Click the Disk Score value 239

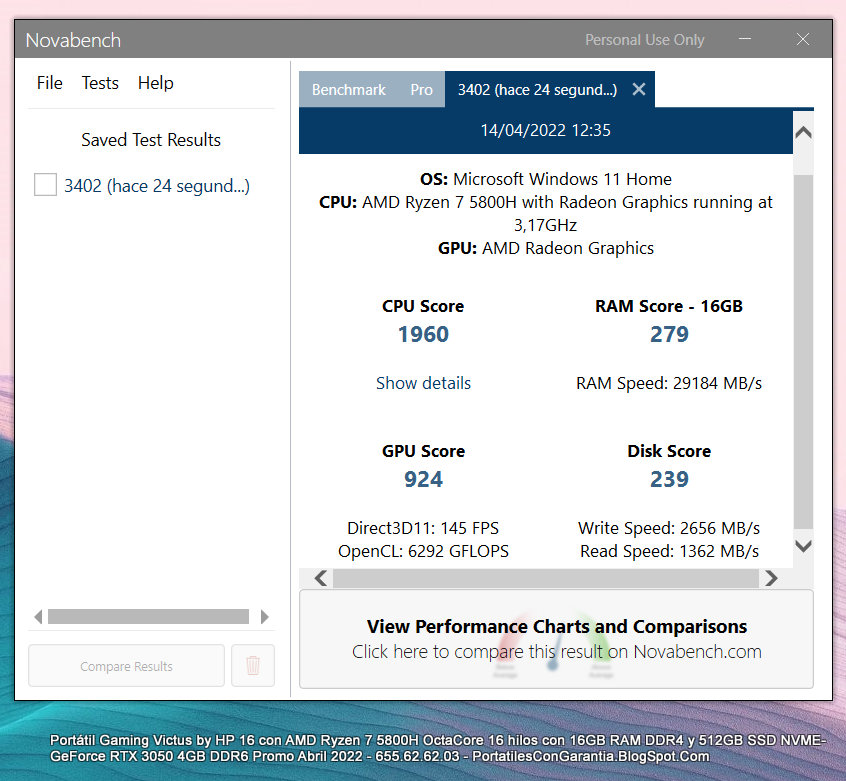pyautogui.click(x=669, y=479)
